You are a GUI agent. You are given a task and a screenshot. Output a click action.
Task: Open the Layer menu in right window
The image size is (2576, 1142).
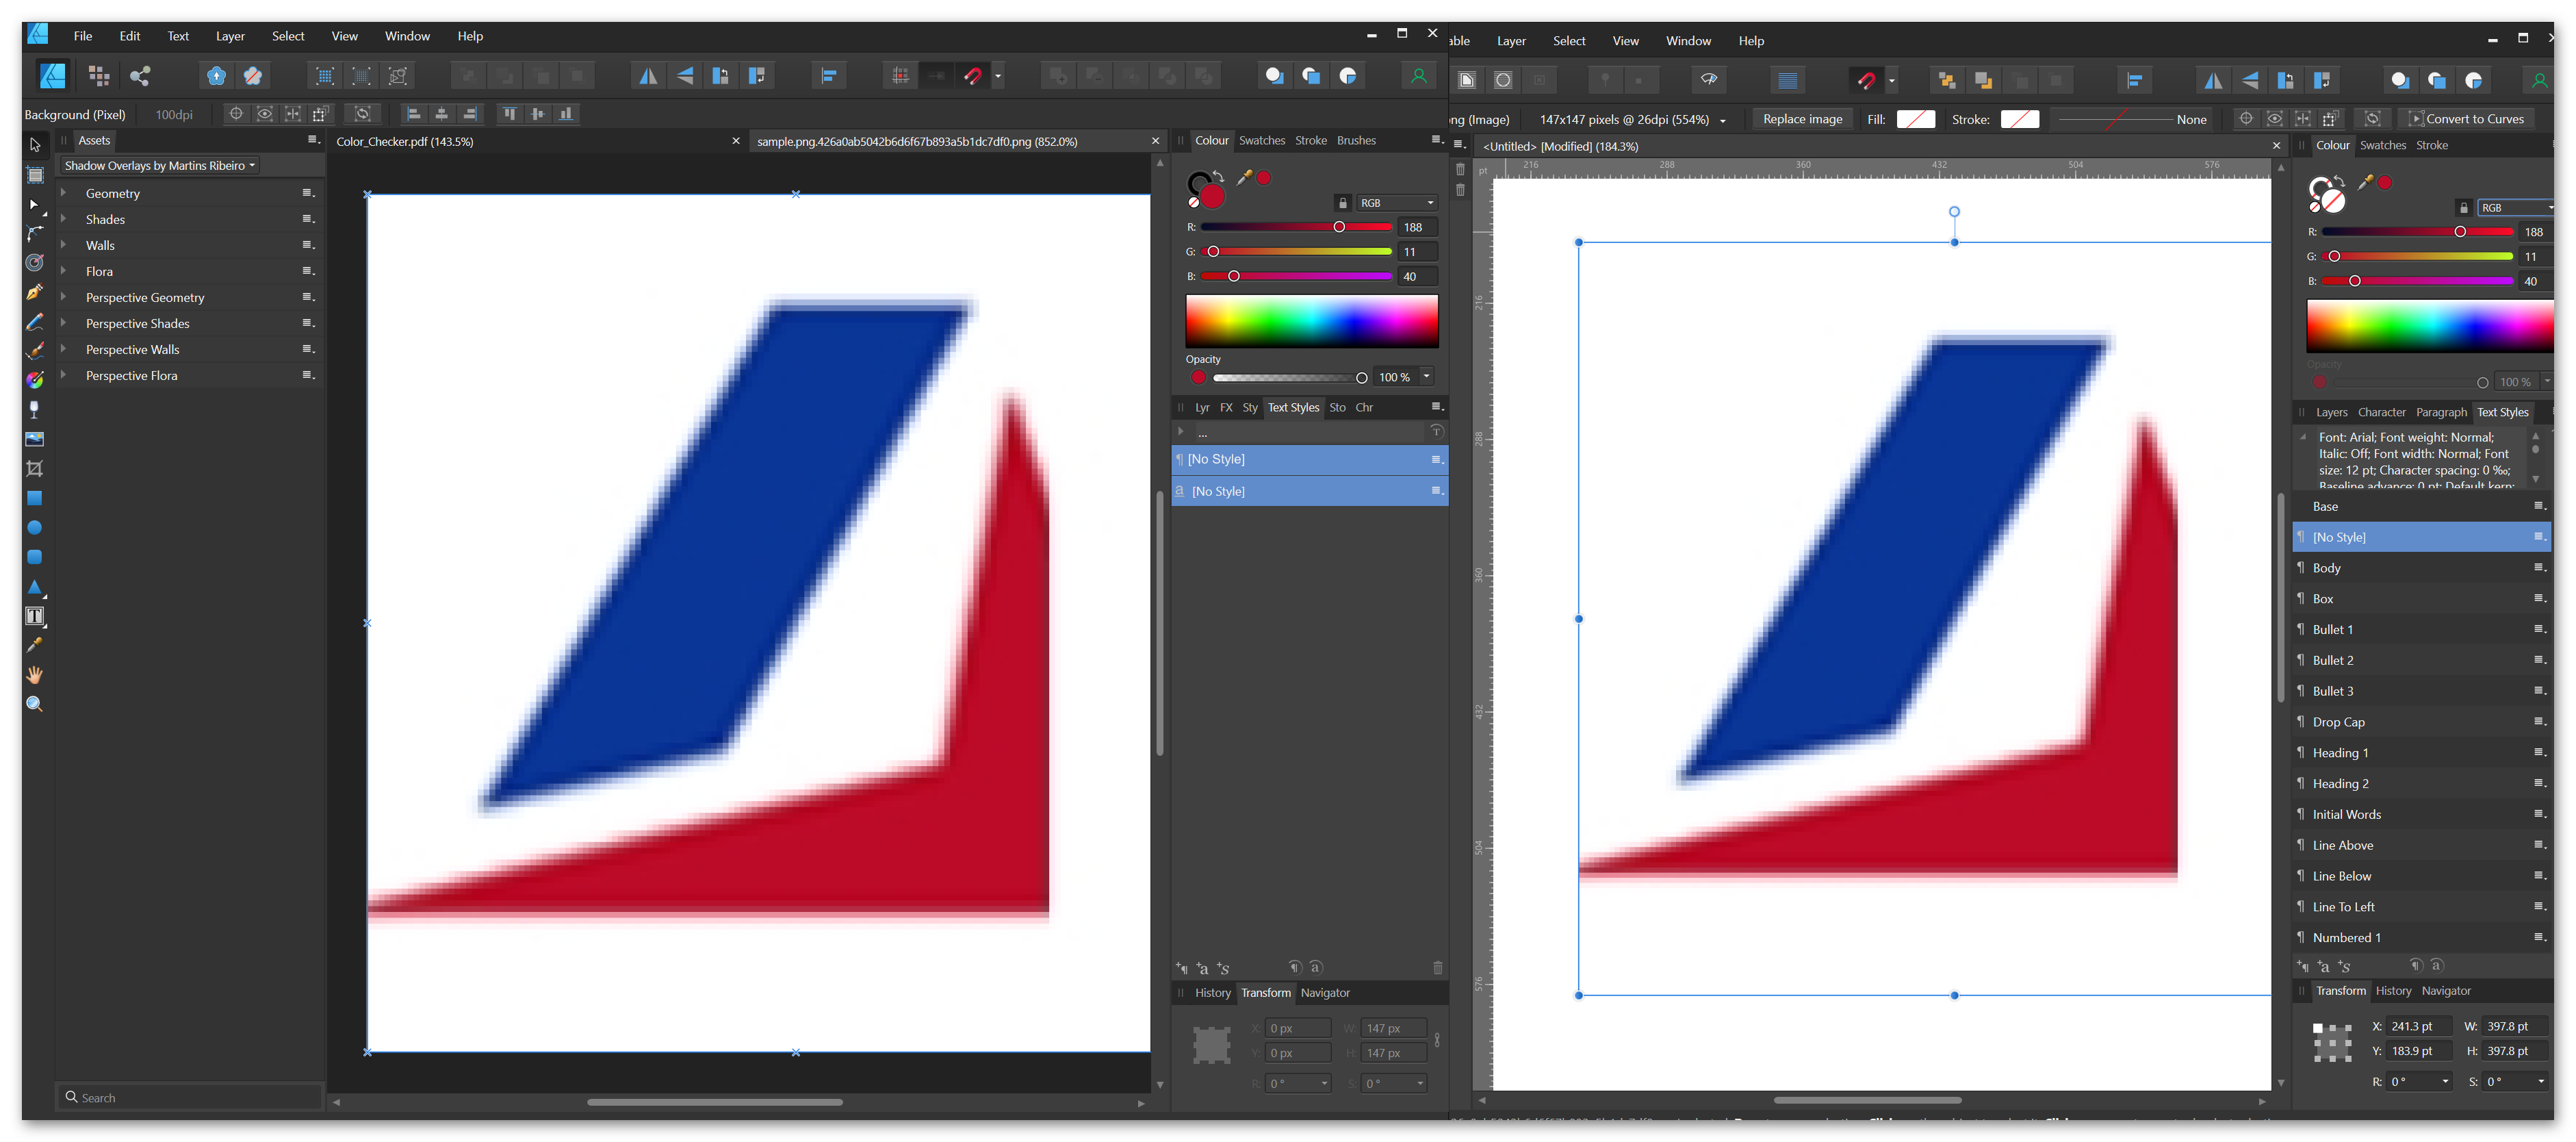pos(1511,41)
